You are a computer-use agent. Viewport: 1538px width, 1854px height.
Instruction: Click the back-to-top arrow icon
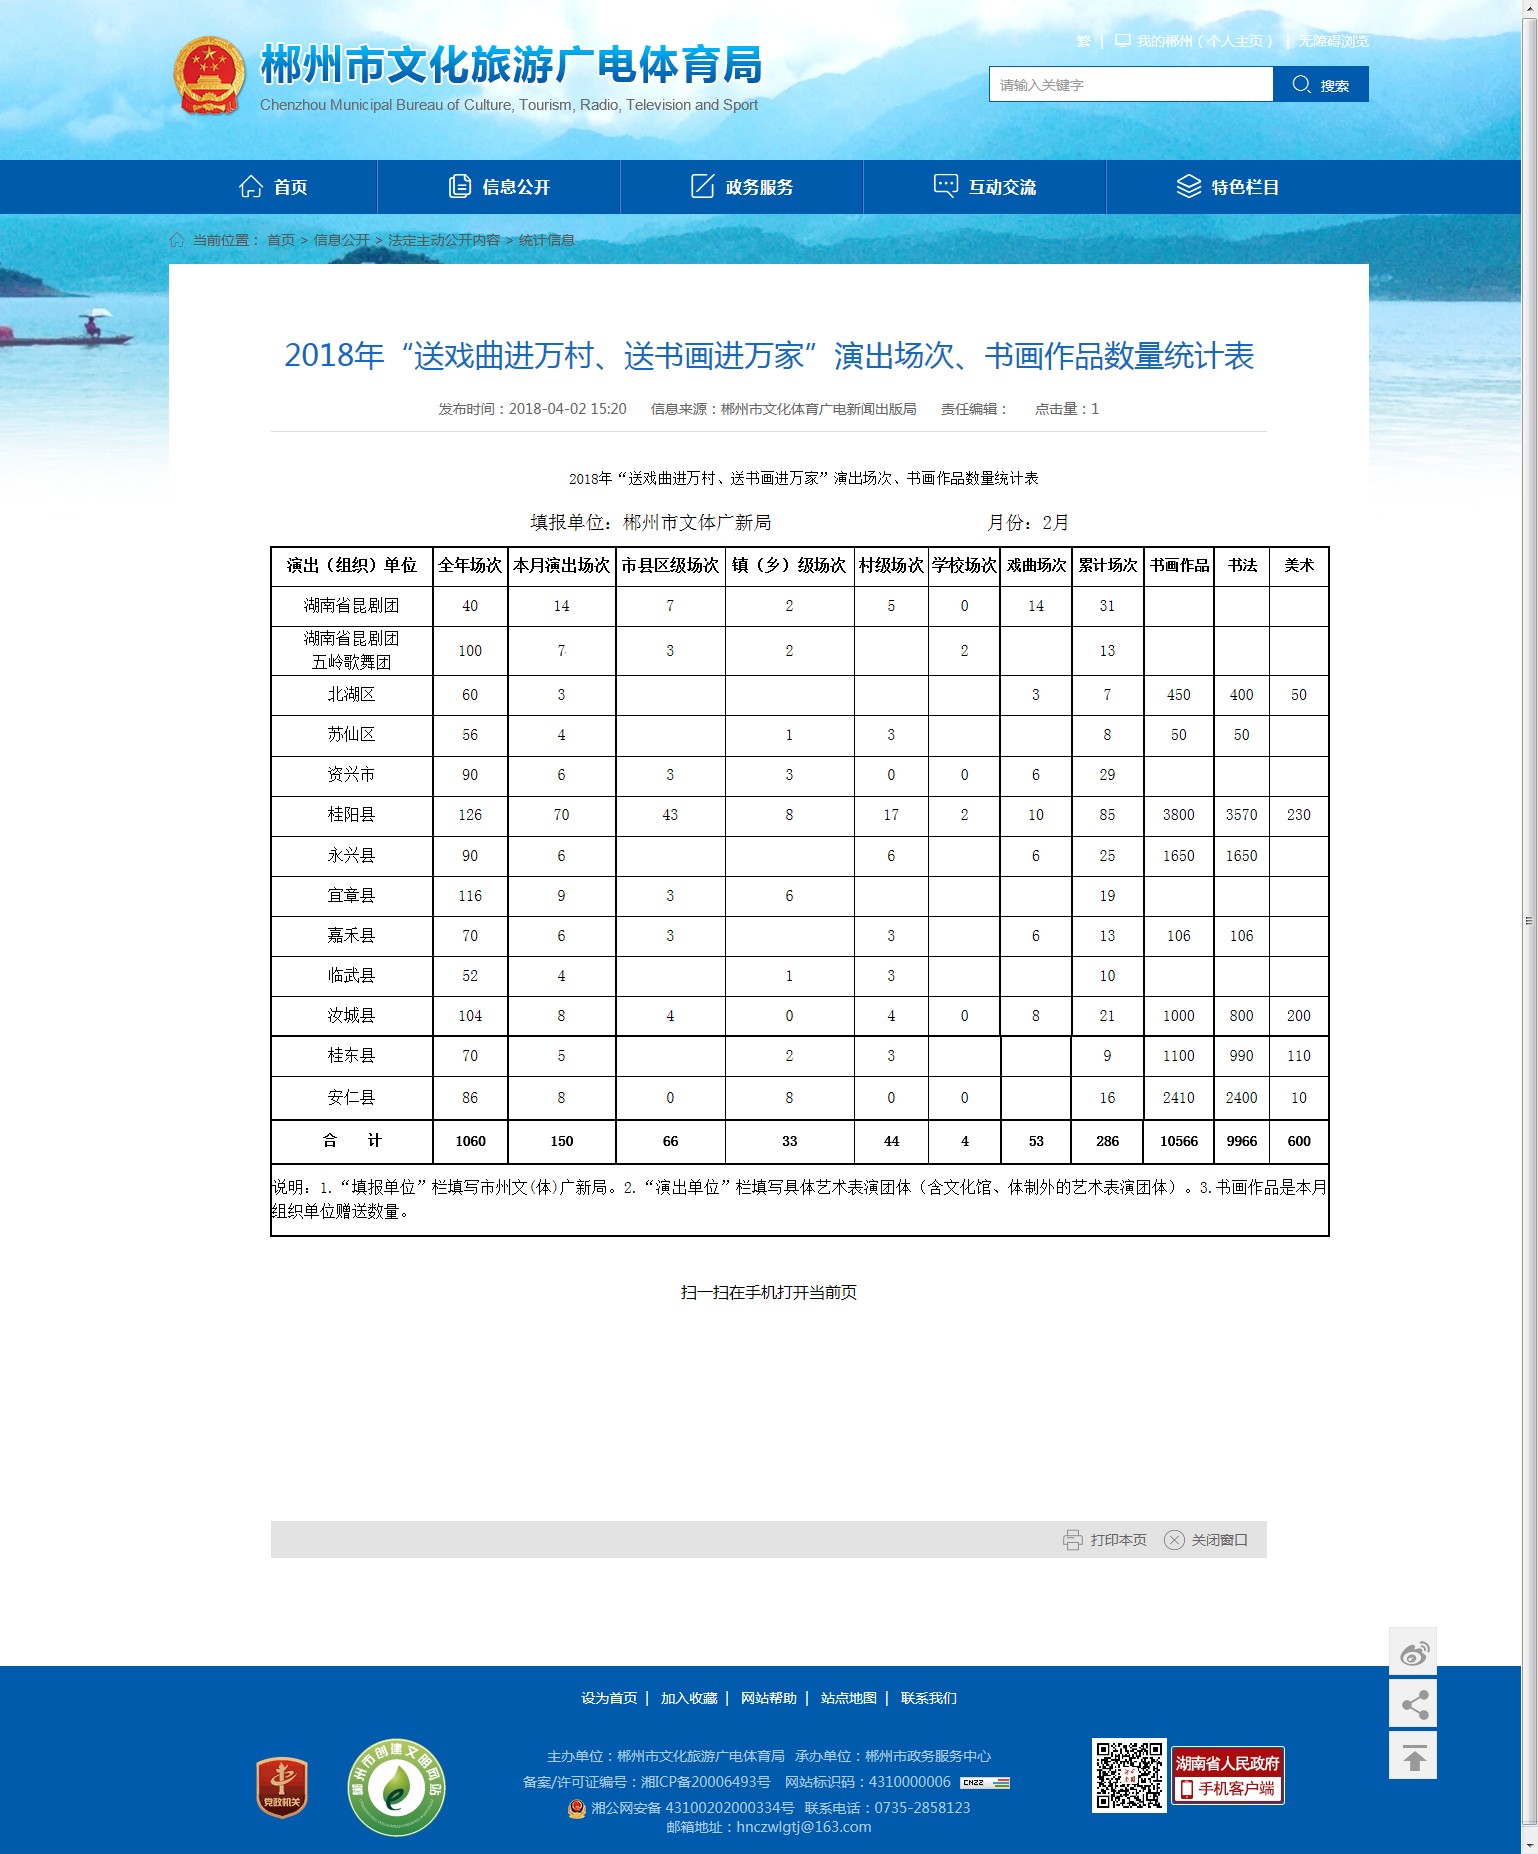pos(1413,1757)
